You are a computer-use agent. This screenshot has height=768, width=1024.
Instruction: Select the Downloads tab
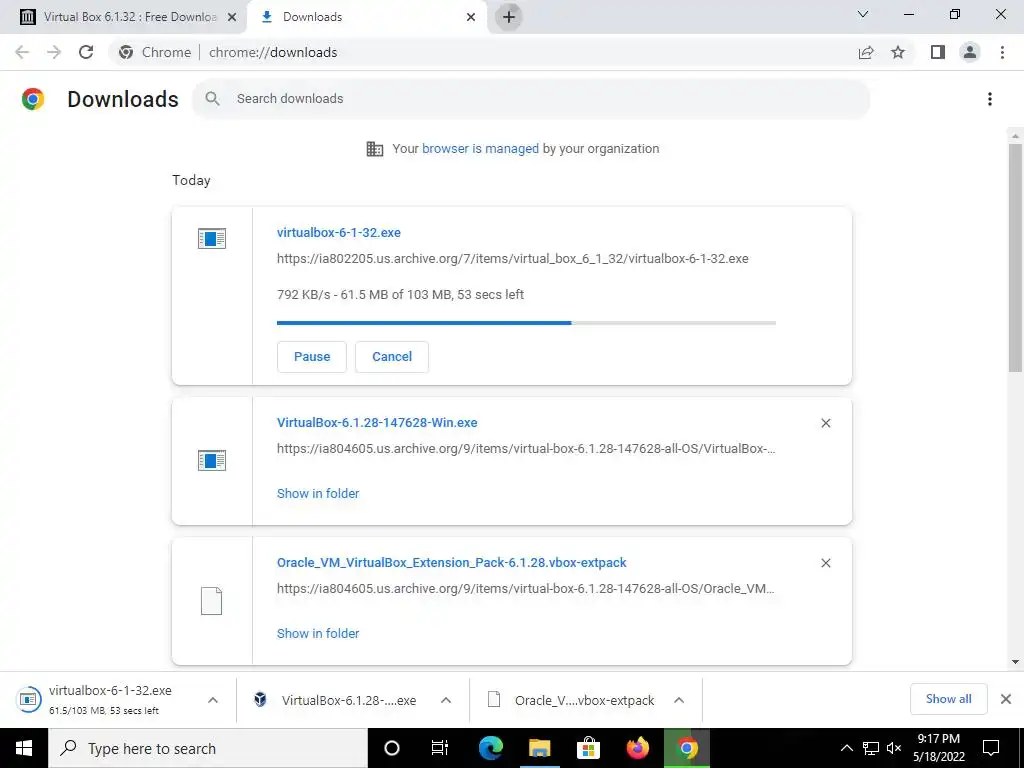tap(367, 17)
